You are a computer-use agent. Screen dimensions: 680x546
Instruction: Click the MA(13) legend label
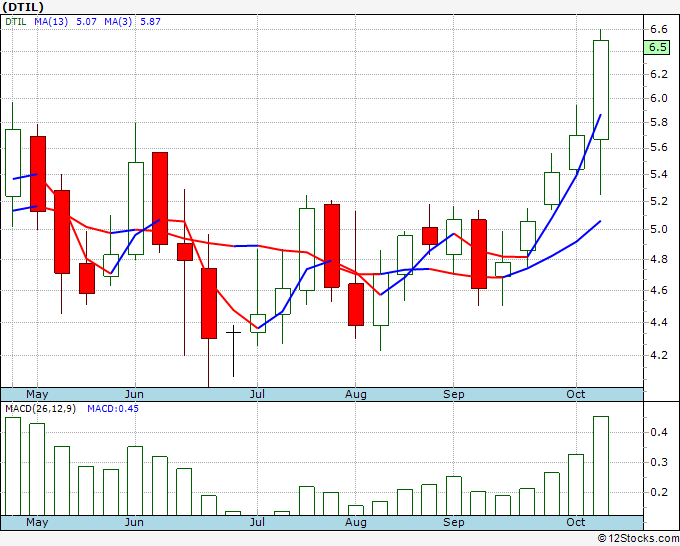51,22
